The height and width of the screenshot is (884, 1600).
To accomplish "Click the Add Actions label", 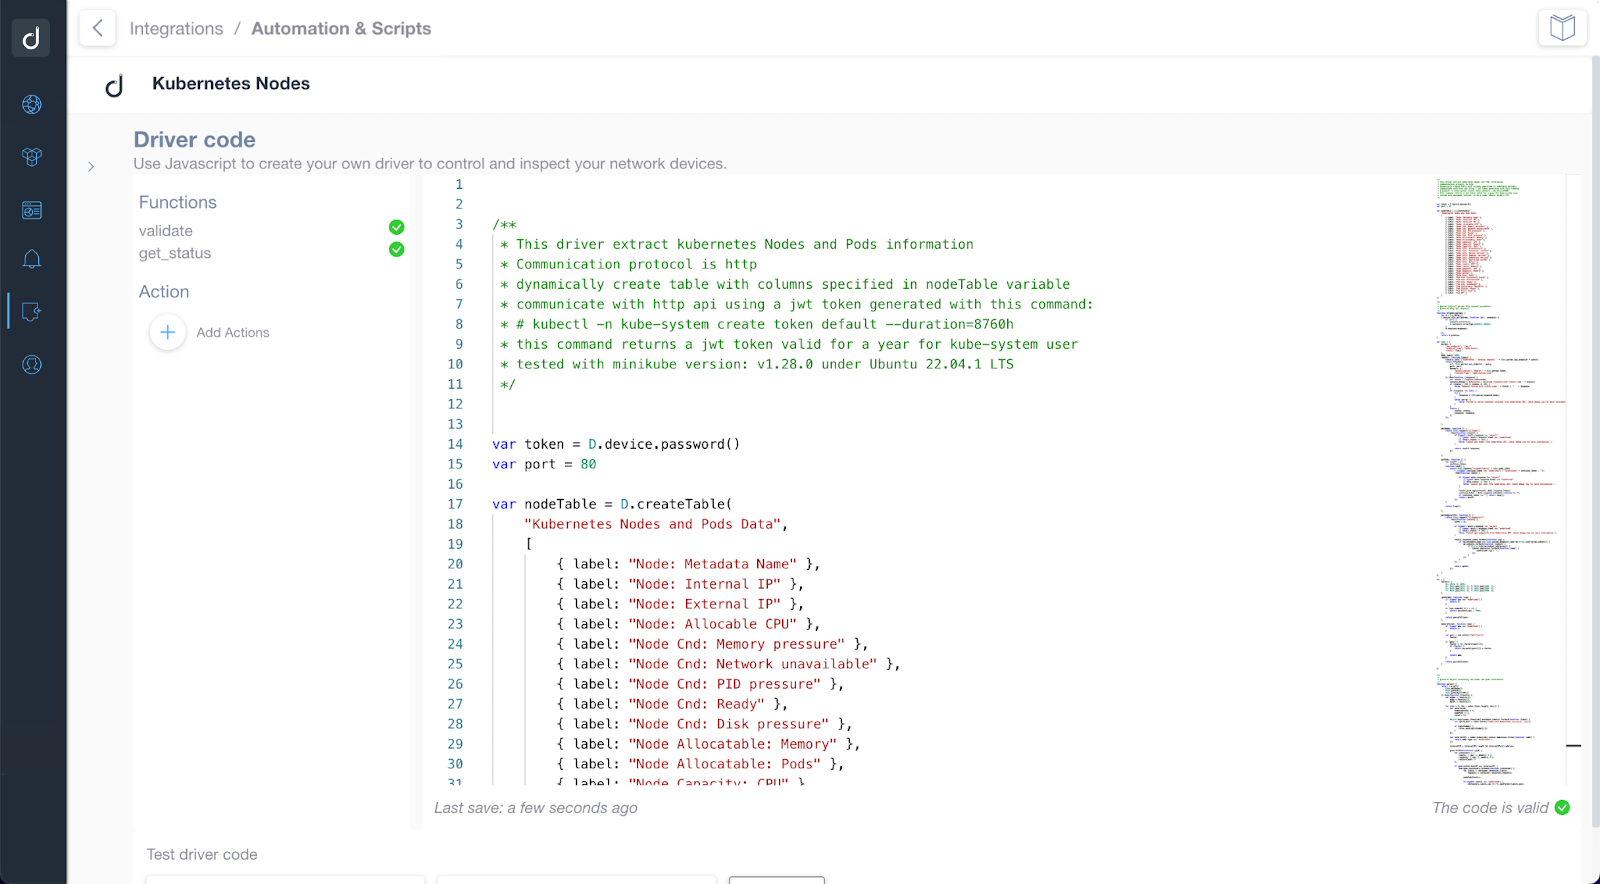I will coord(233,333).
